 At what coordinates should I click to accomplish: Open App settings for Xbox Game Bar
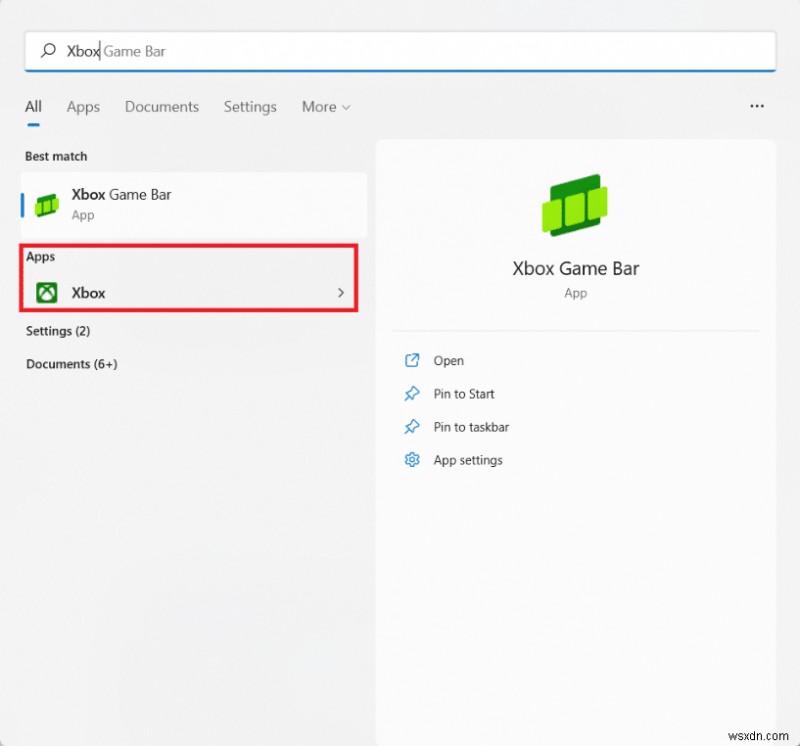point(468,460)
